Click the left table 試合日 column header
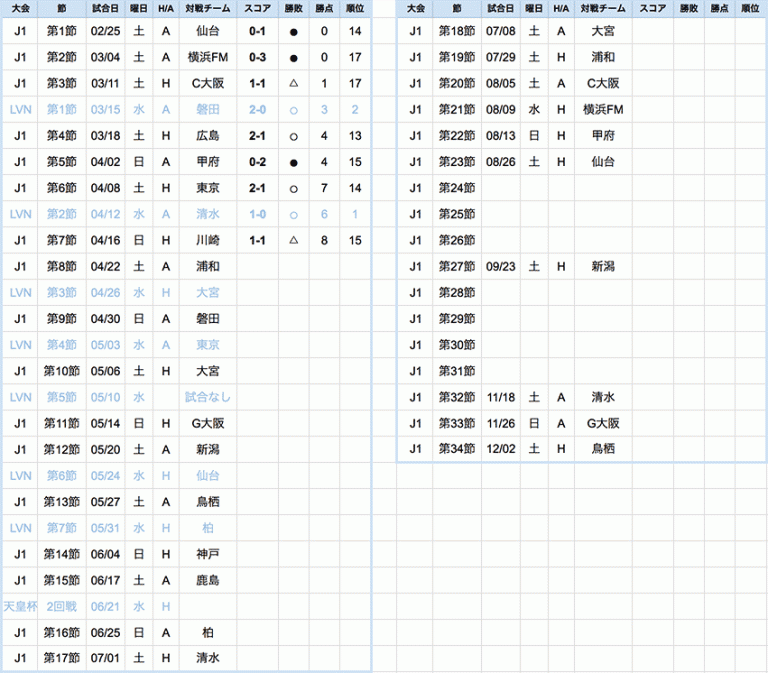Image resolution: width=768 pixels, height=673 pixels. 105,8
